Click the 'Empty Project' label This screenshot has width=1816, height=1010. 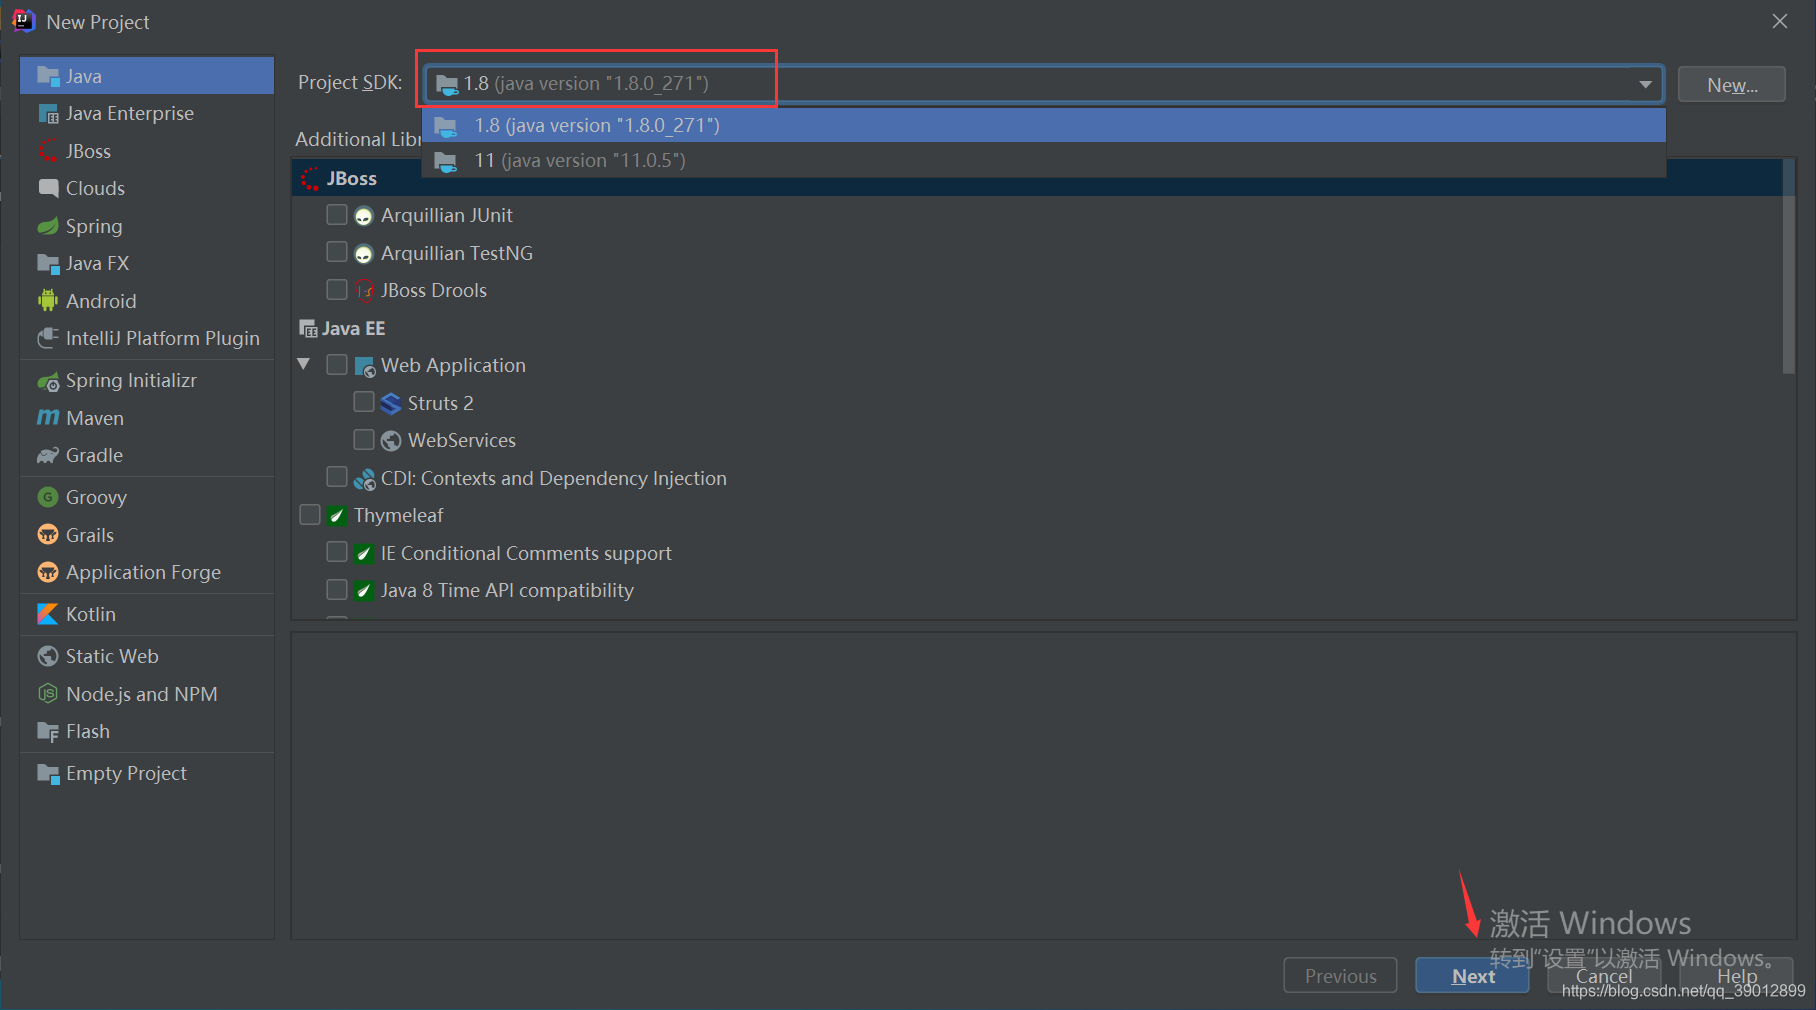point(126,773)
